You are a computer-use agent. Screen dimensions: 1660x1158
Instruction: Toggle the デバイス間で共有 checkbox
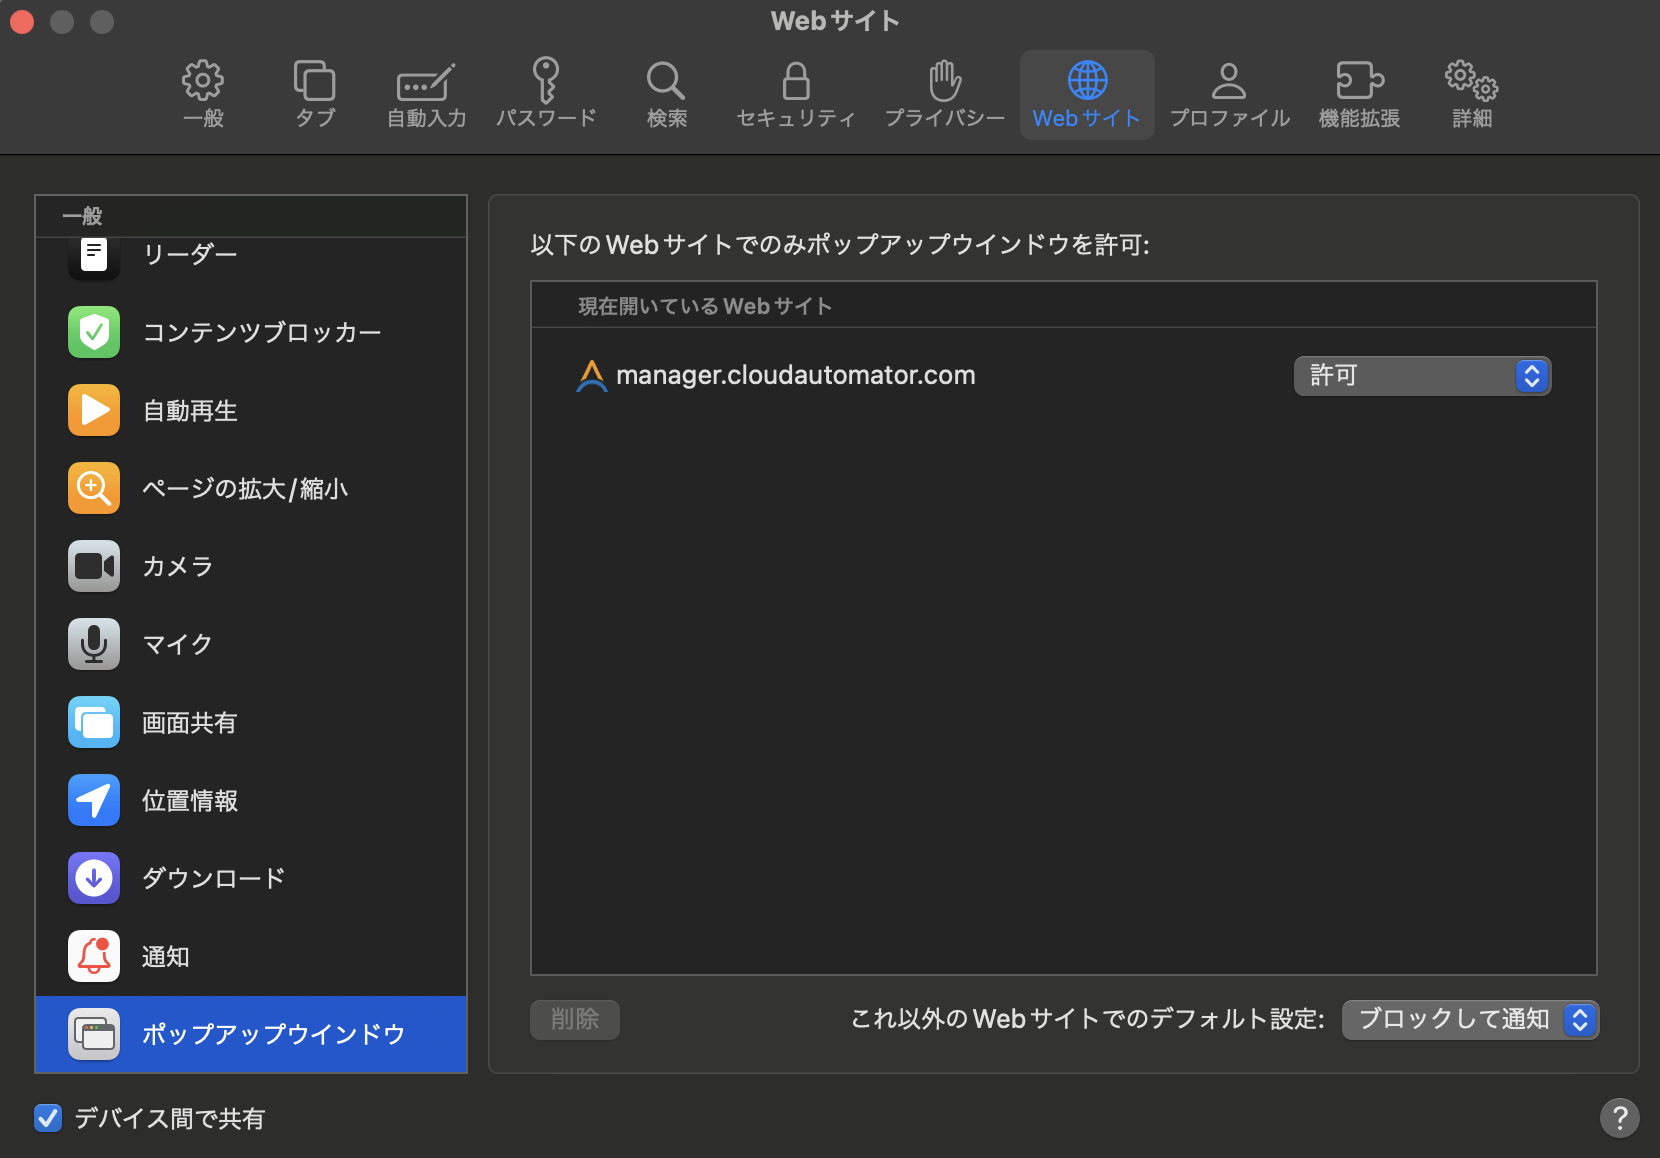point(48,1118)
